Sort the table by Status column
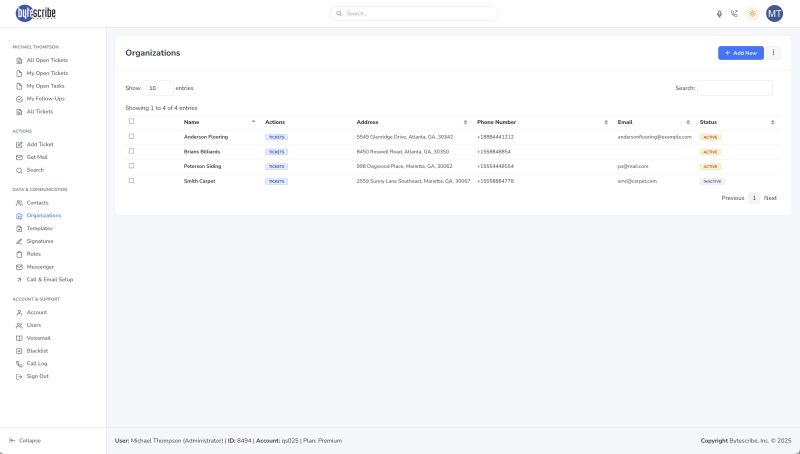Image resolution: width=800 pixels, height=454 pixels. tap(736, 122)
